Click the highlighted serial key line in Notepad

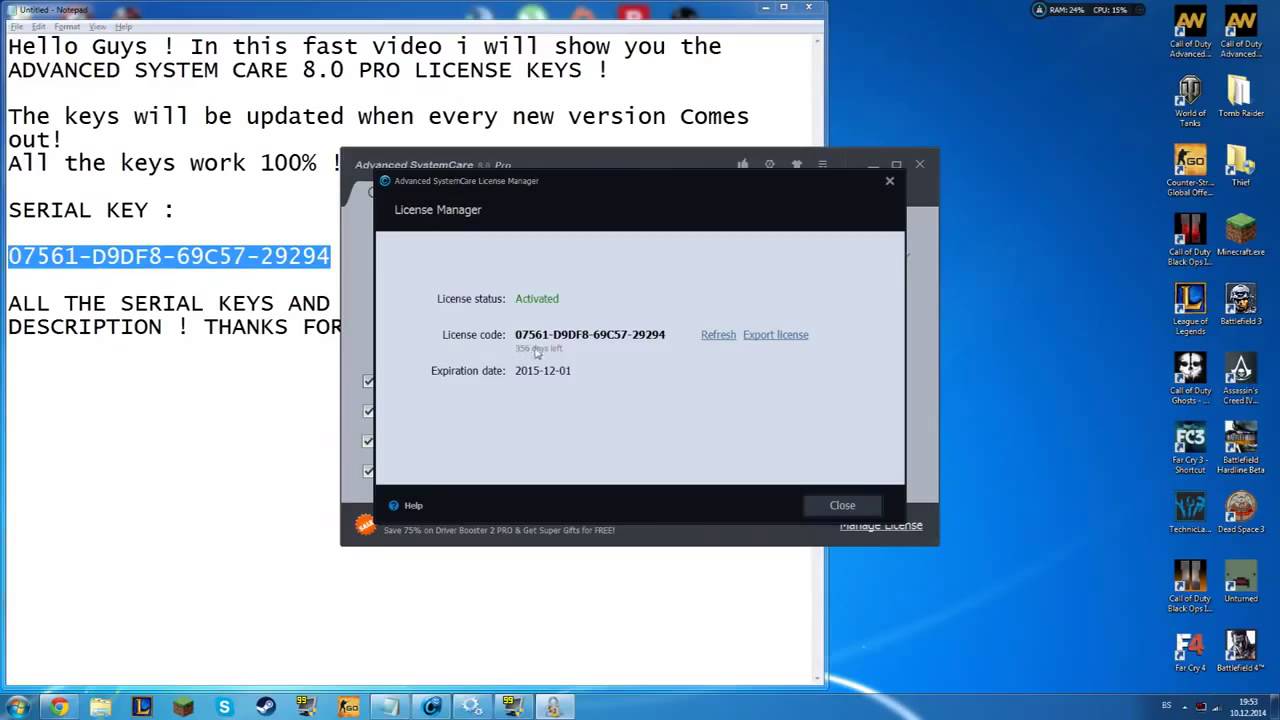169,256
